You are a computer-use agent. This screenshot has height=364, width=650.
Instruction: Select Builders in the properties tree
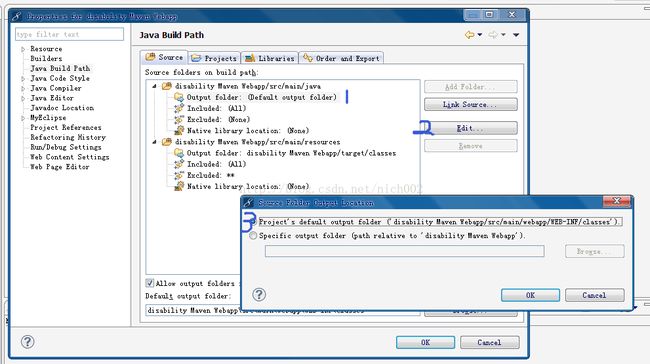tap(46, 58)
